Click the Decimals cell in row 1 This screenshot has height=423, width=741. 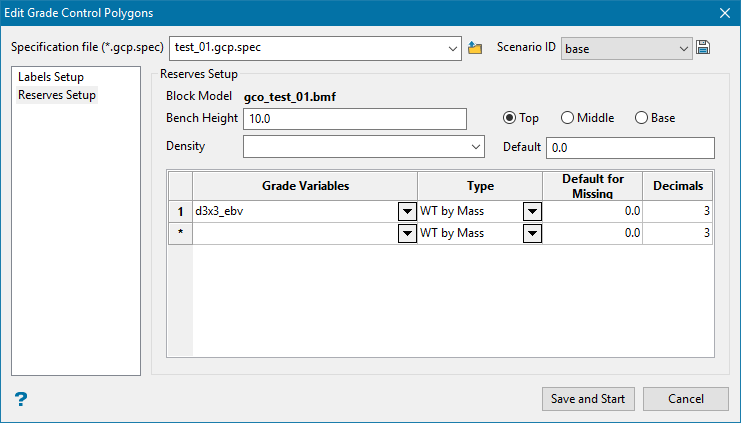coord(678,211)
